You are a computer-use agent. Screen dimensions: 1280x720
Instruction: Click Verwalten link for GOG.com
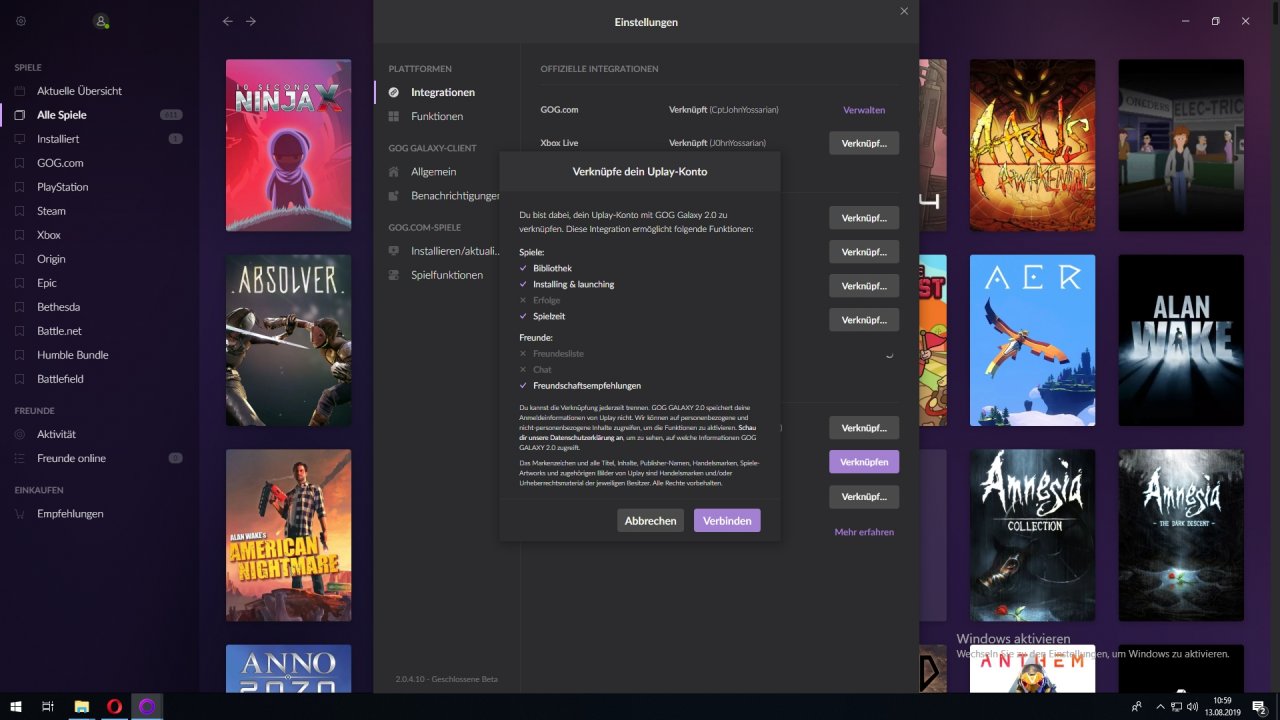click(864, 110)
